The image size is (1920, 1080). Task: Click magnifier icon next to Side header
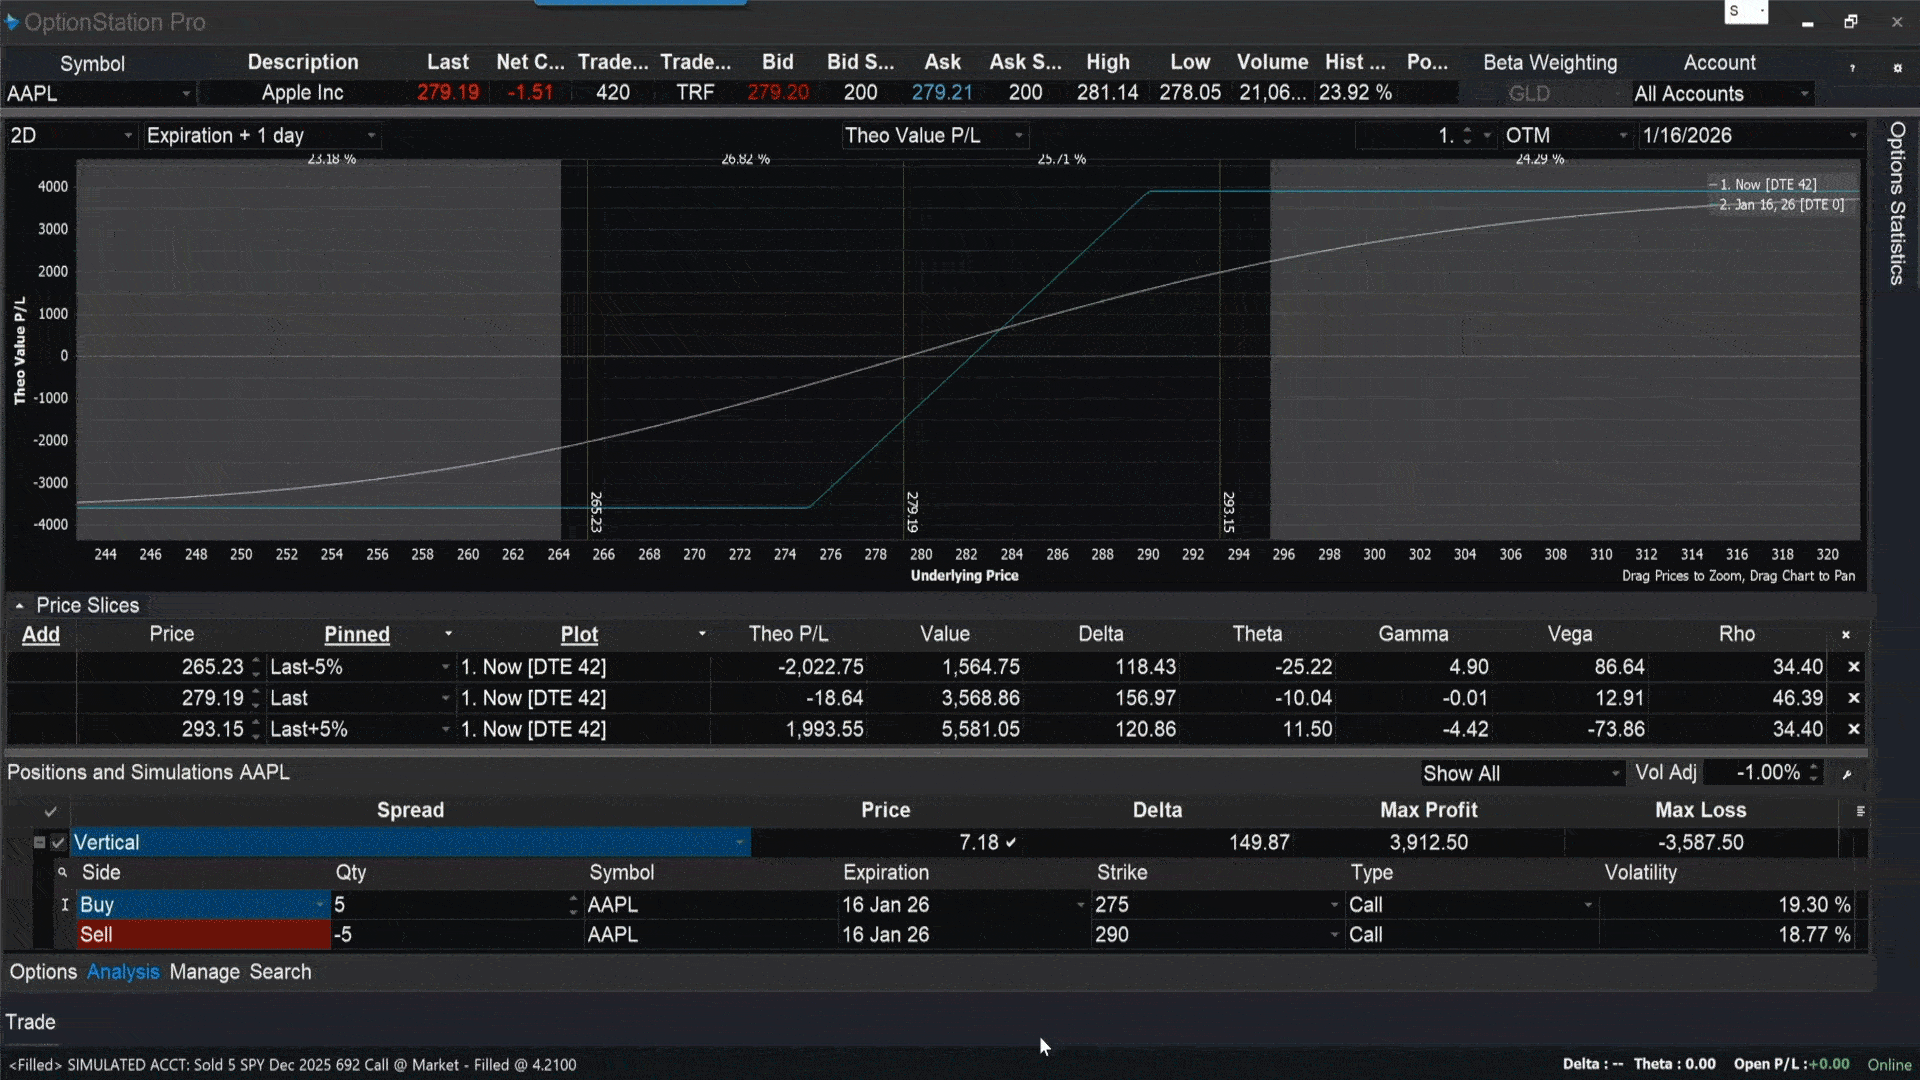pos(62,872)
